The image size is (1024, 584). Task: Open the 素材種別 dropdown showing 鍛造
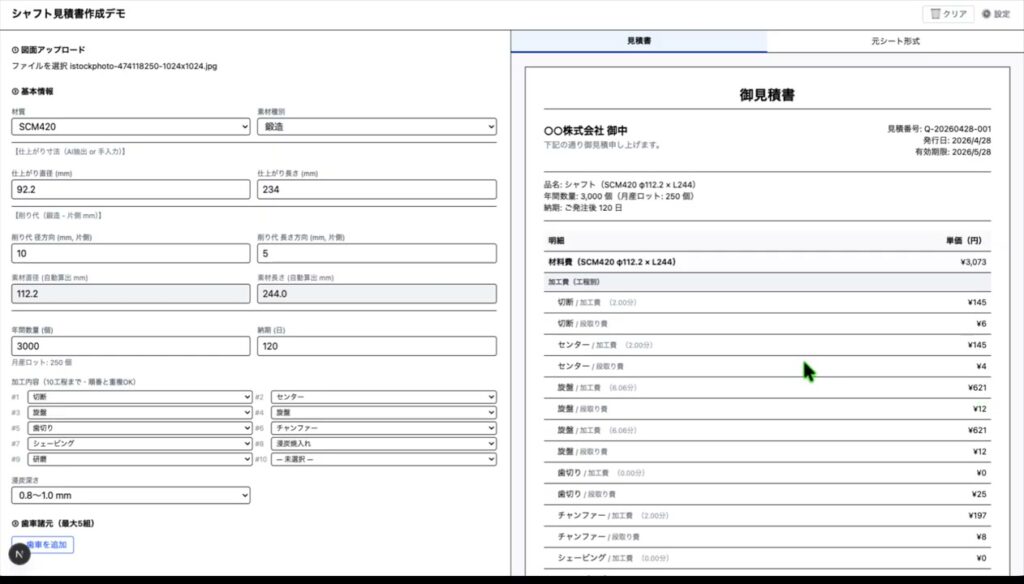tap(377, 127)
